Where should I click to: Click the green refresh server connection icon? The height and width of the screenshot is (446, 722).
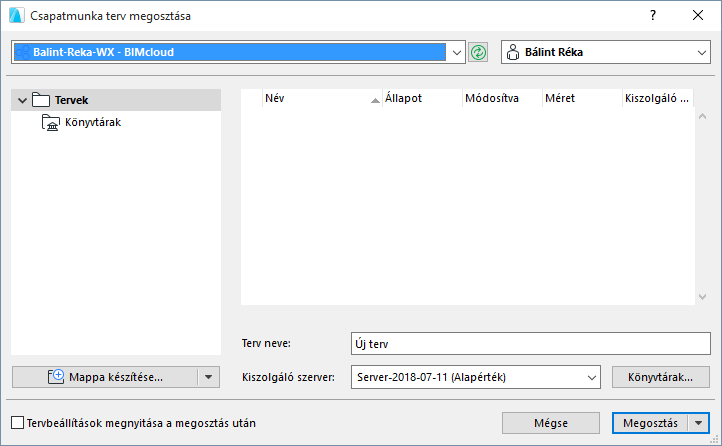[x=478, y=52]
